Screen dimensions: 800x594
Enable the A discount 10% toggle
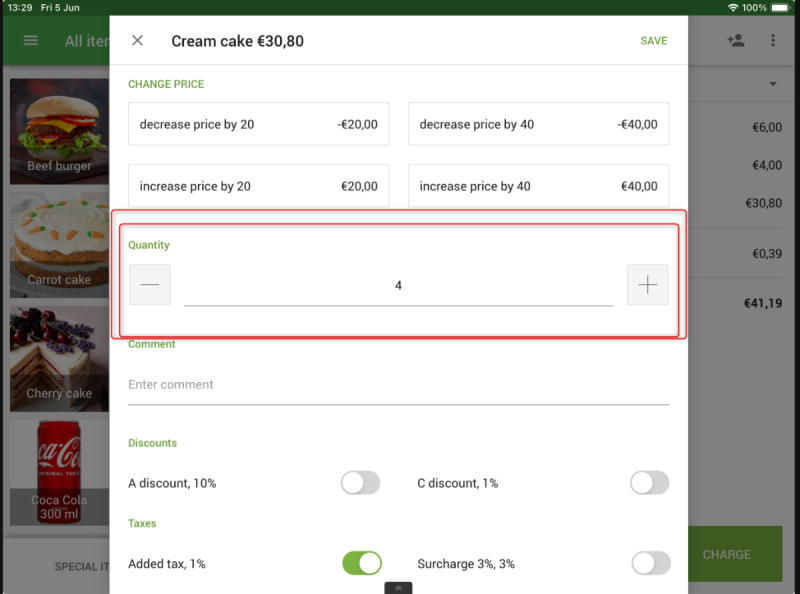tap(361, 483)
